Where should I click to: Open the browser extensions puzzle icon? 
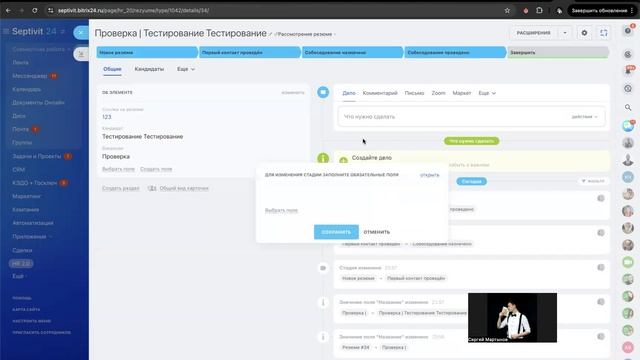pyautogui.click(x=539, y=11)
